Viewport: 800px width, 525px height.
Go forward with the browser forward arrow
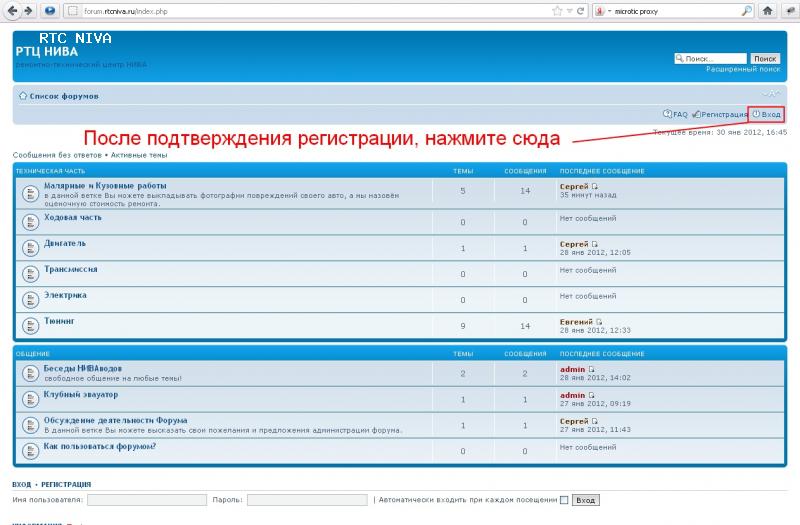pos(29,10)
